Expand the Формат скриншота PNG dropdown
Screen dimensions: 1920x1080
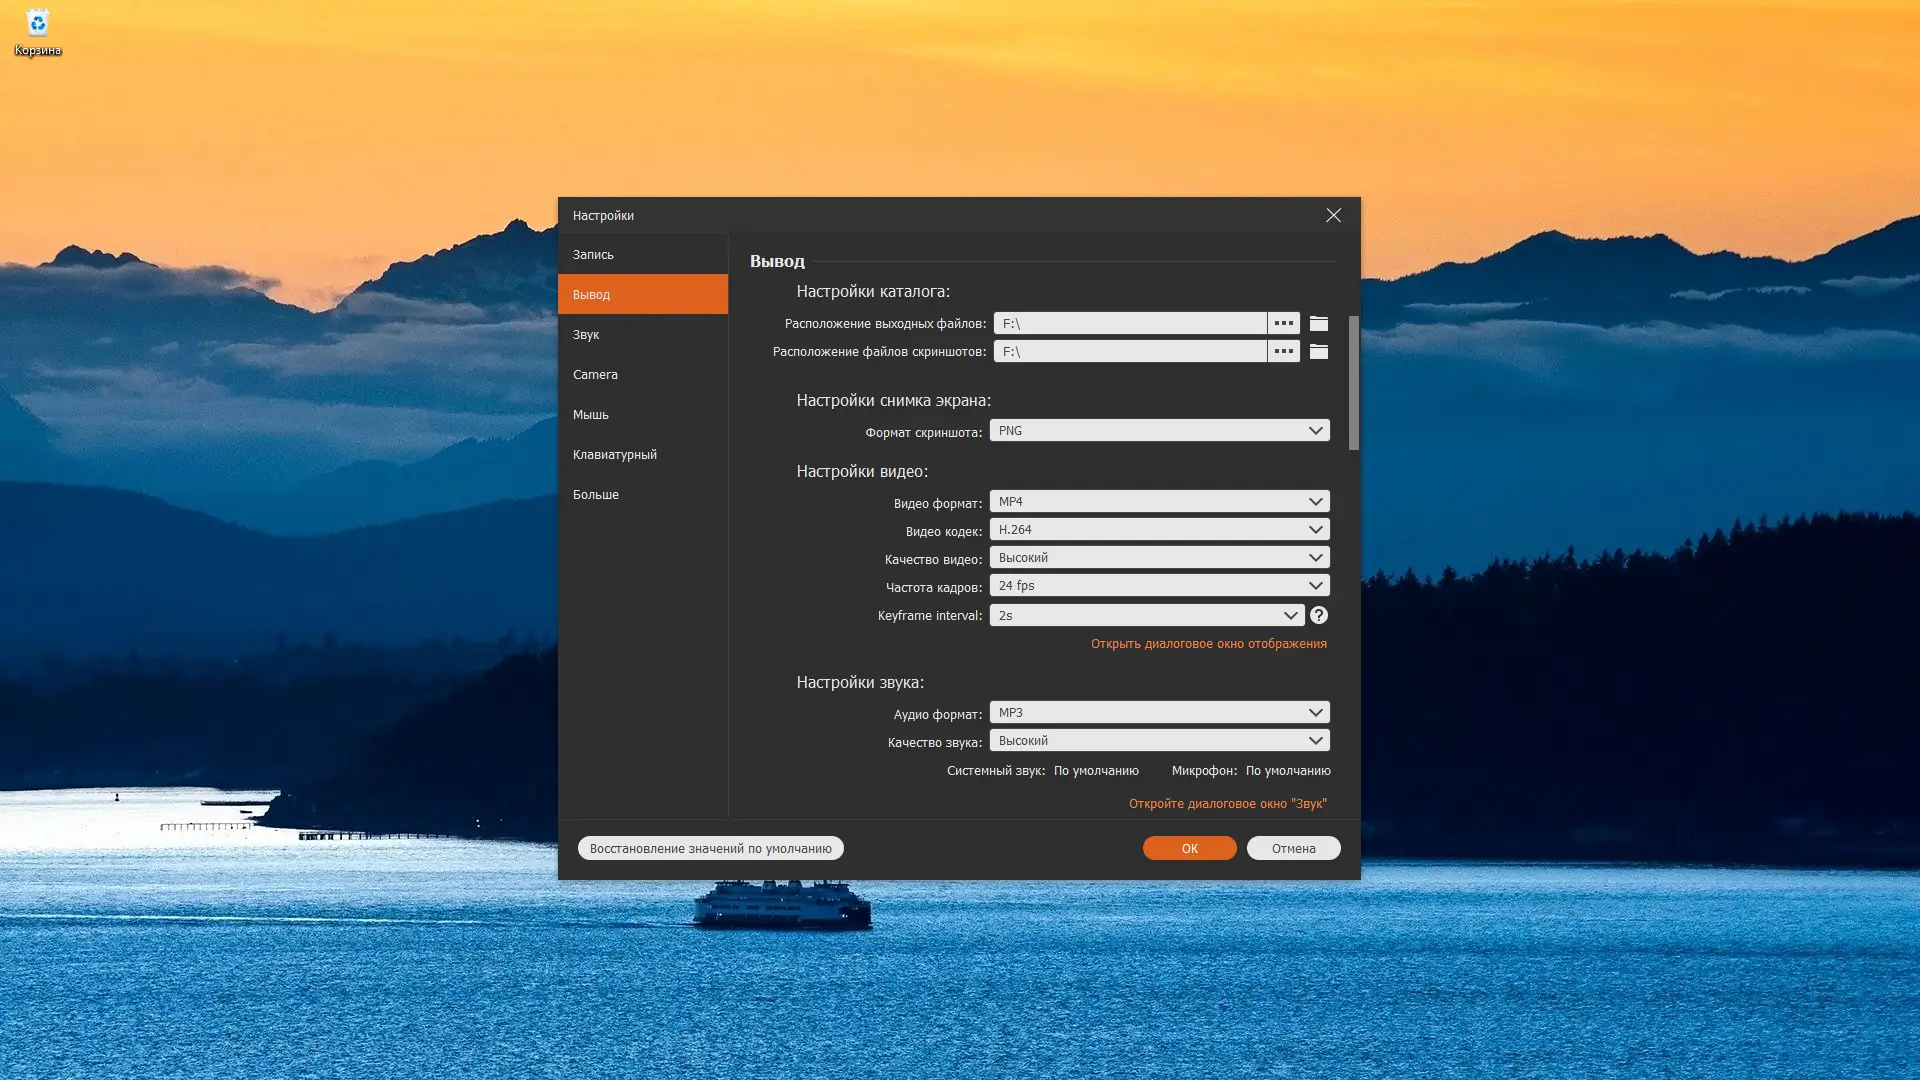[x=1159, y=431]
